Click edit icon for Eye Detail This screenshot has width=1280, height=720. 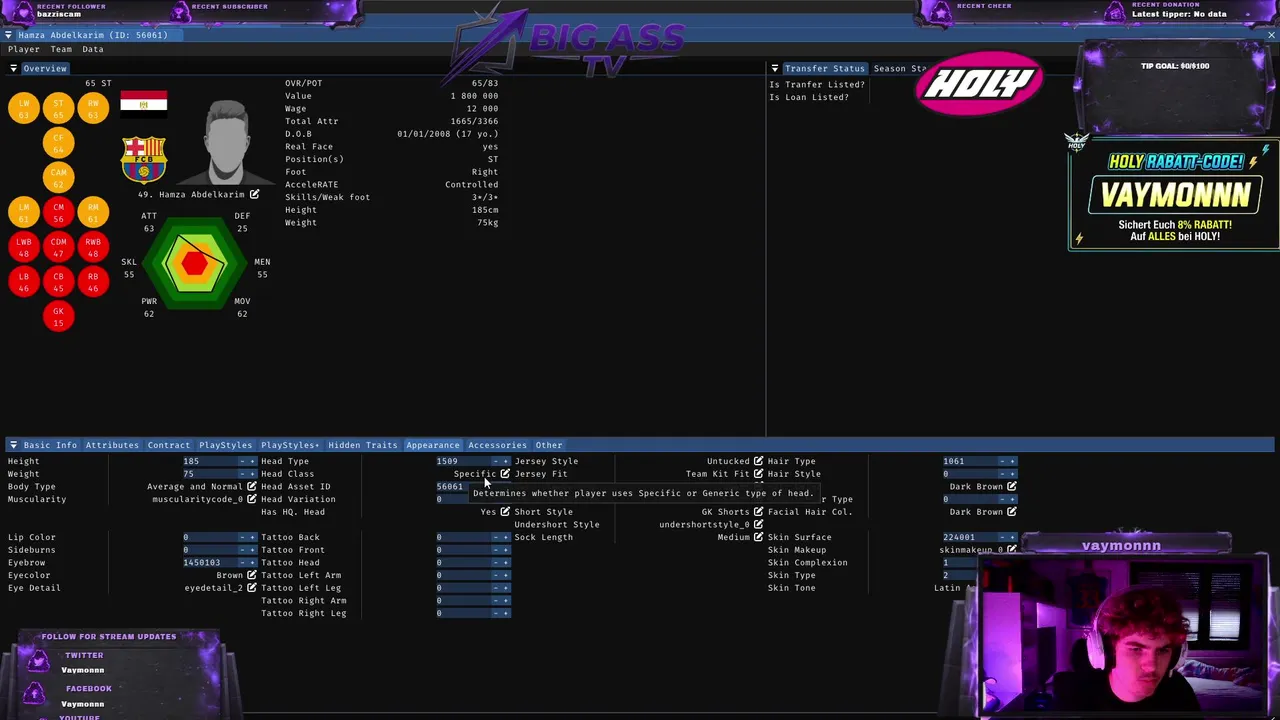252,588
